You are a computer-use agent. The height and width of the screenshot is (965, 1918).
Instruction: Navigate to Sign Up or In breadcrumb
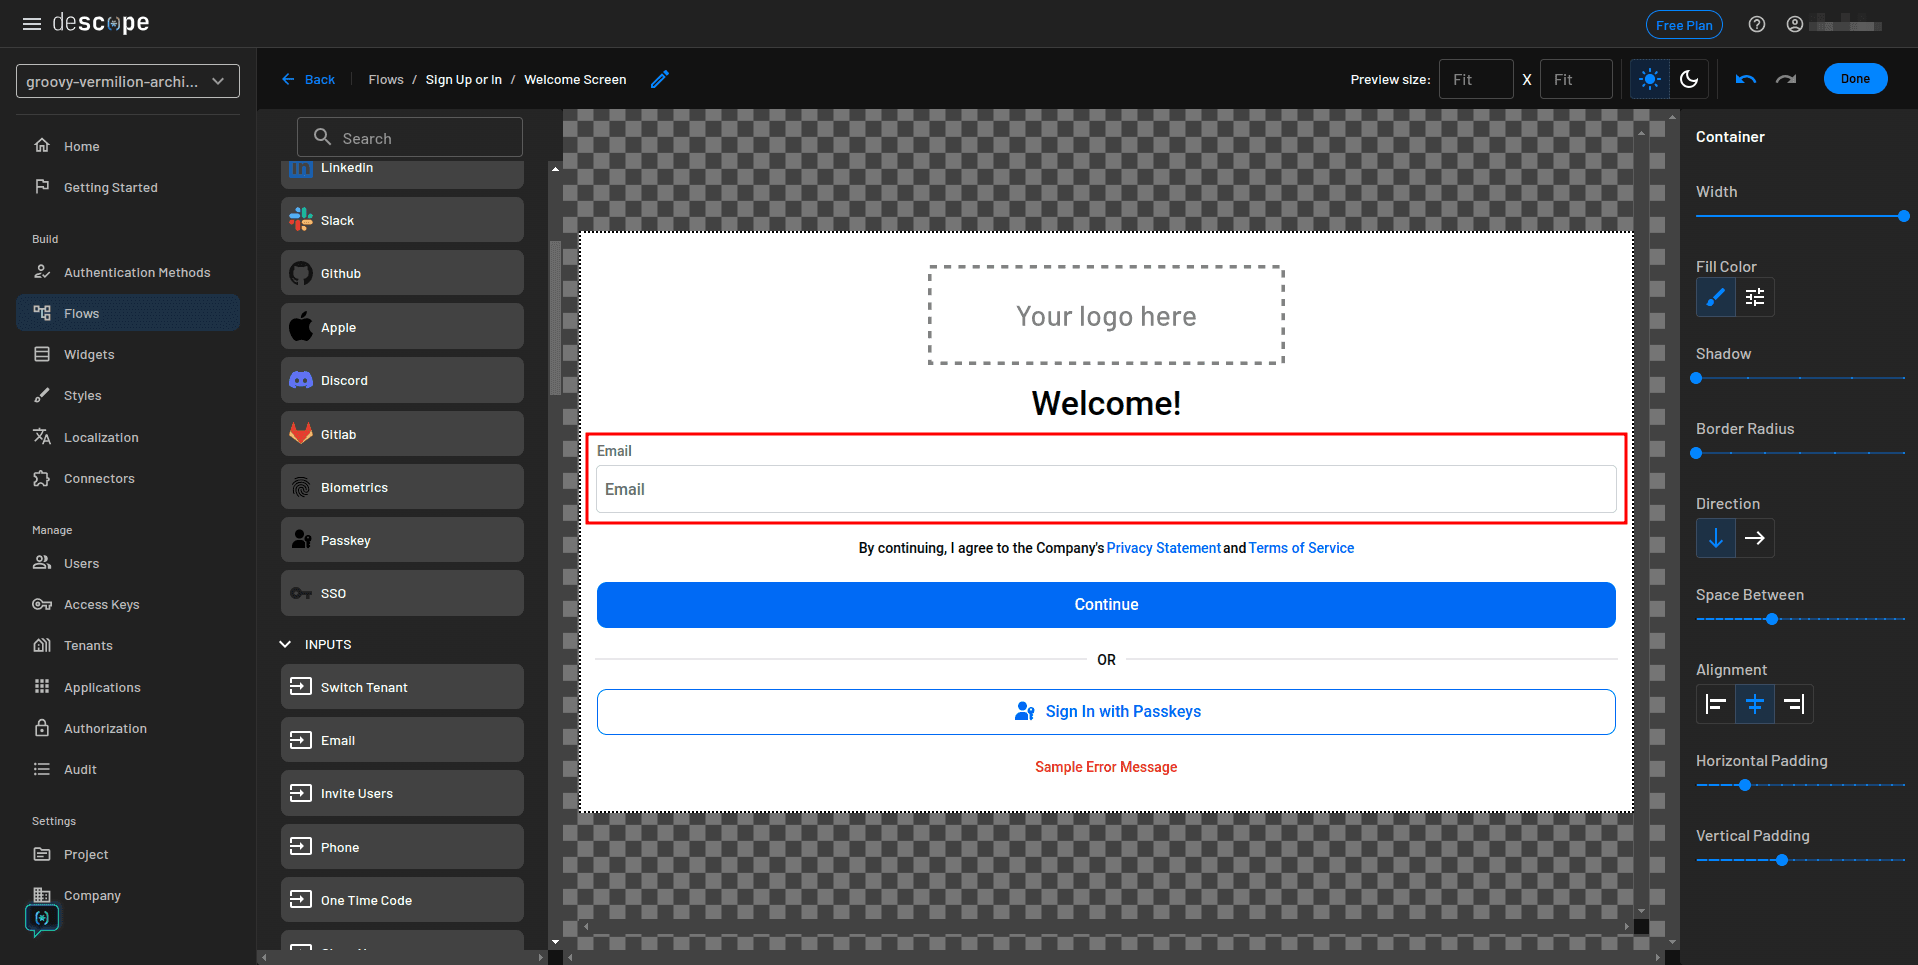pyautogui.click(x=463, y=79)
